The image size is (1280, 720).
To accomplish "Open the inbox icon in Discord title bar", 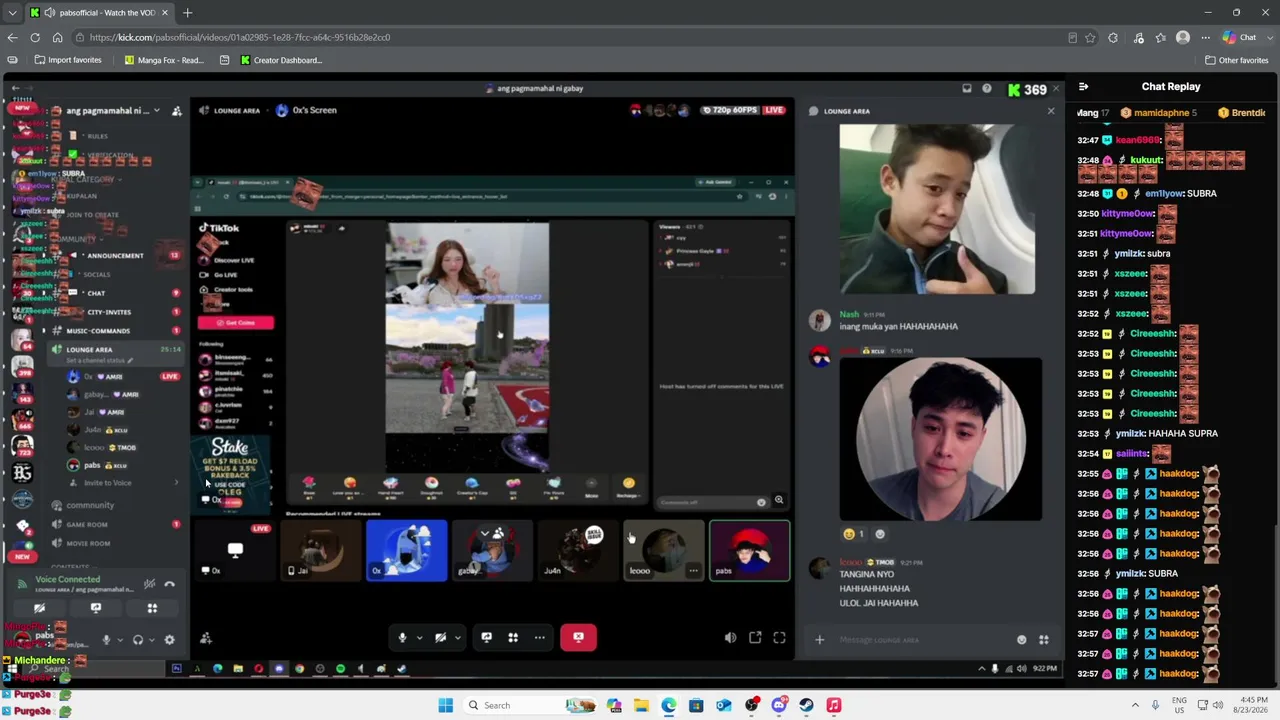I will coord(966,89).
